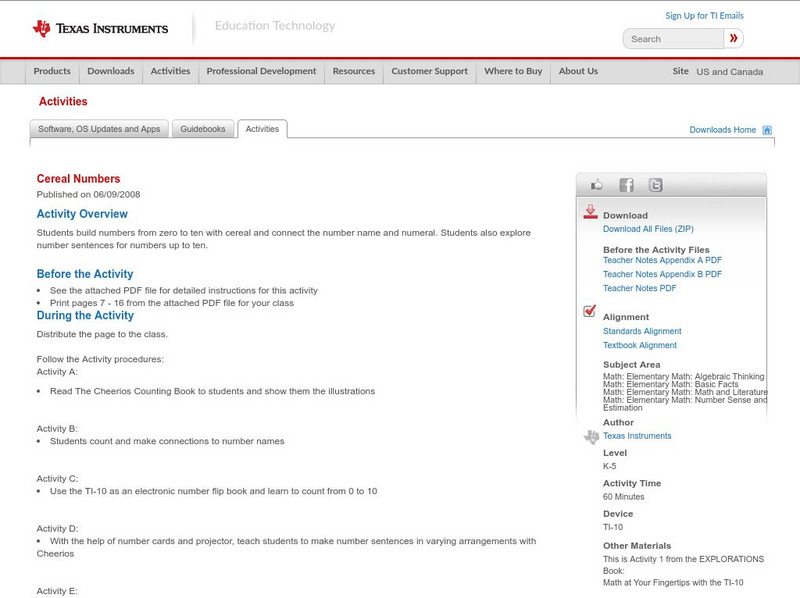
Task: Open the Downloads menu
Action: (111, 71)
